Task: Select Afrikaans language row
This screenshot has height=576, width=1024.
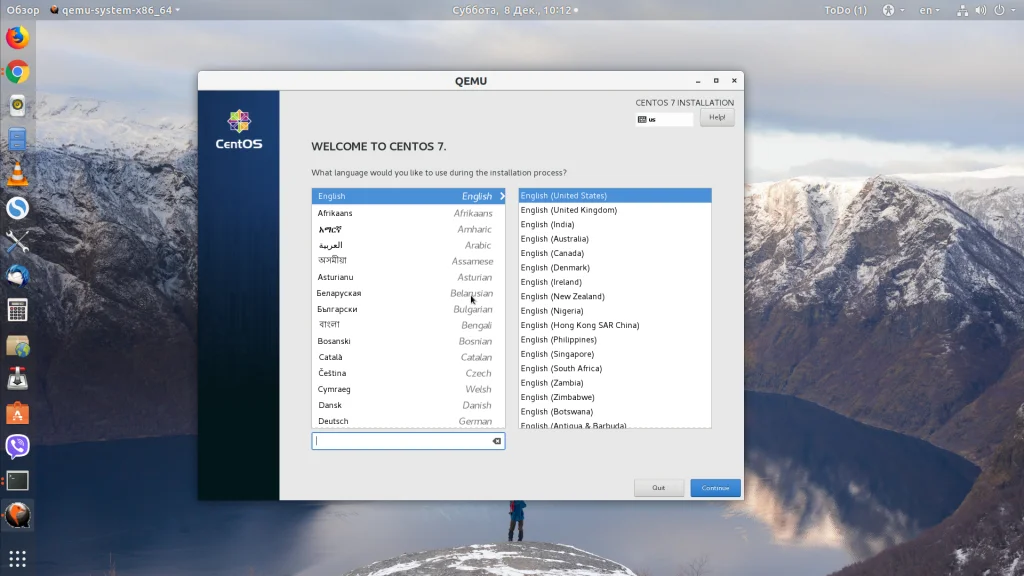Action: [x=408, y=213]
